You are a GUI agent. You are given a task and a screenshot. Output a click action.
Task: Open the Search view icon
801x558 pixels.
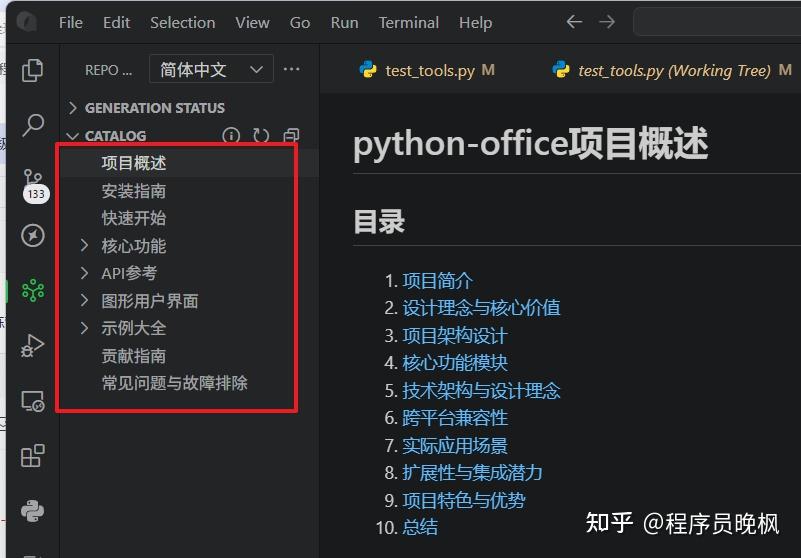(x=33, y=125)
